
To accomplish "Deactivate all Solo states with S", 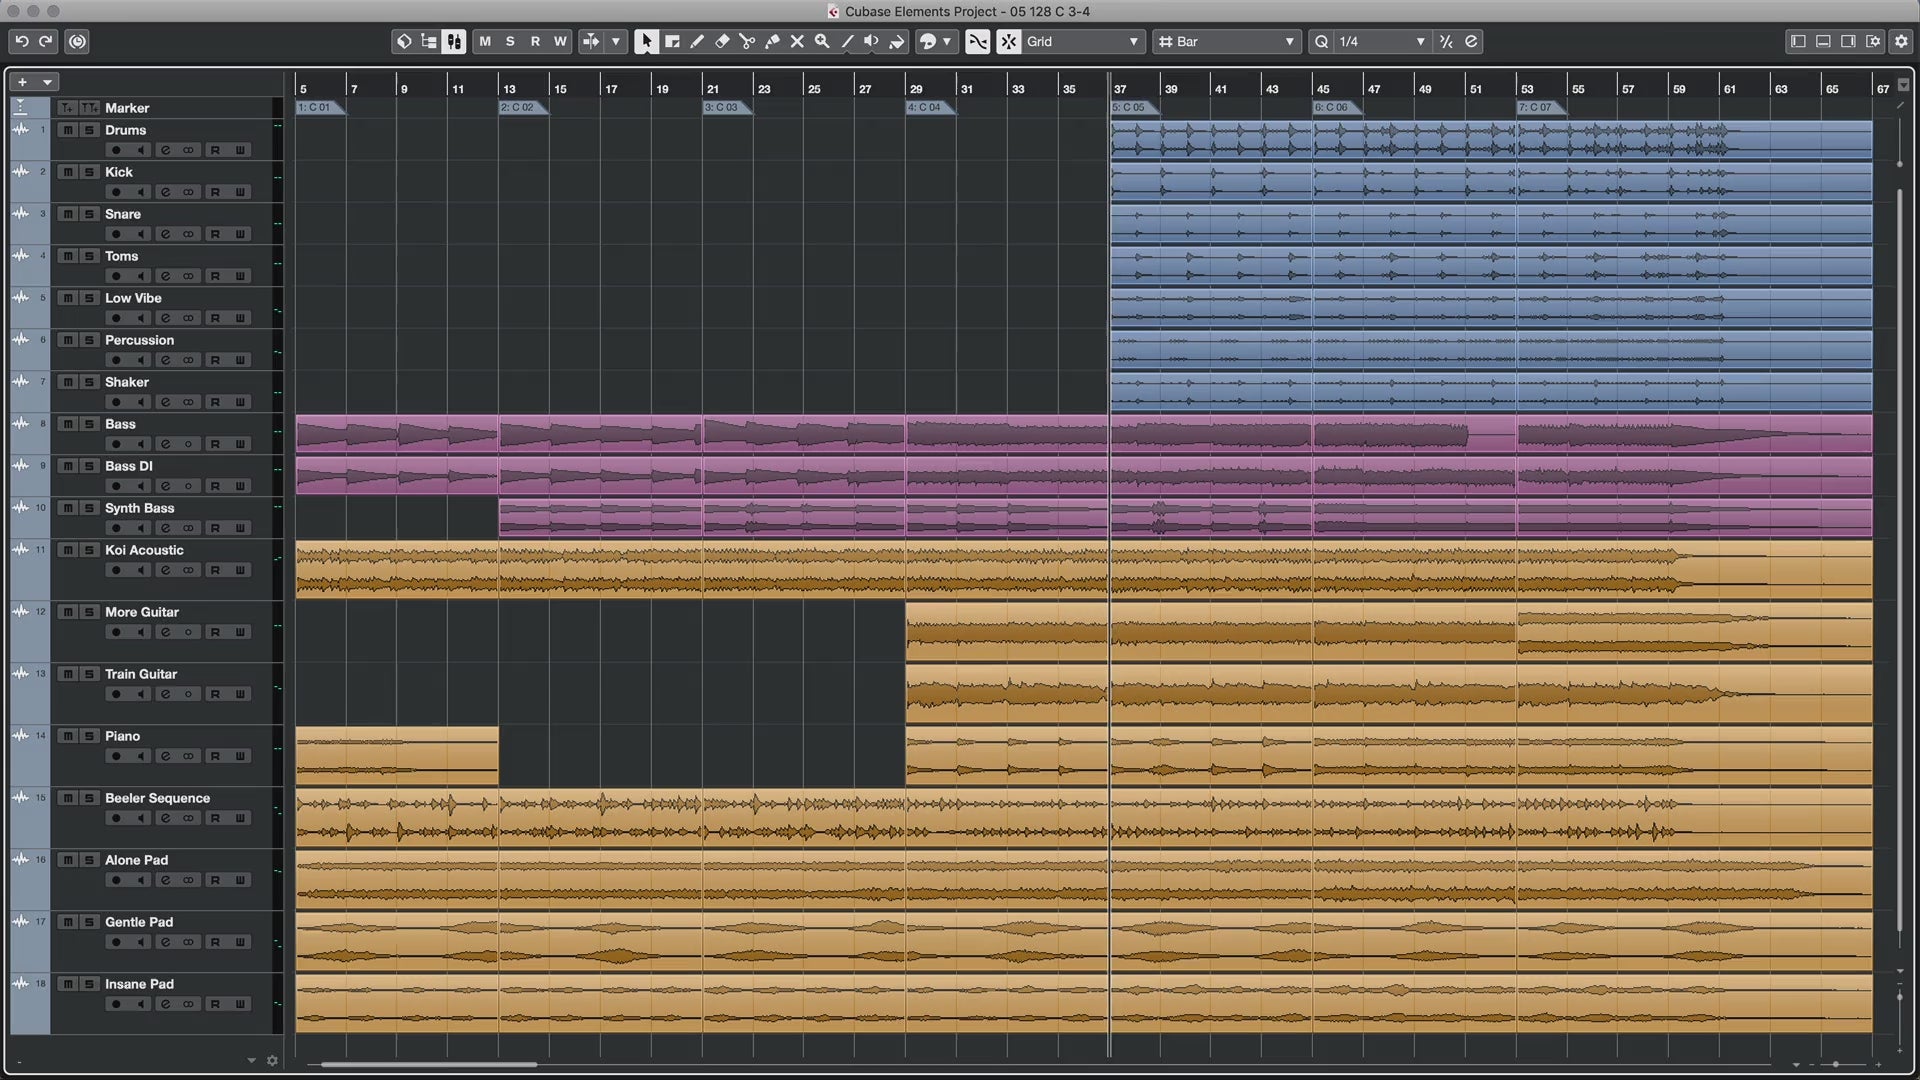I will (510, 41).
